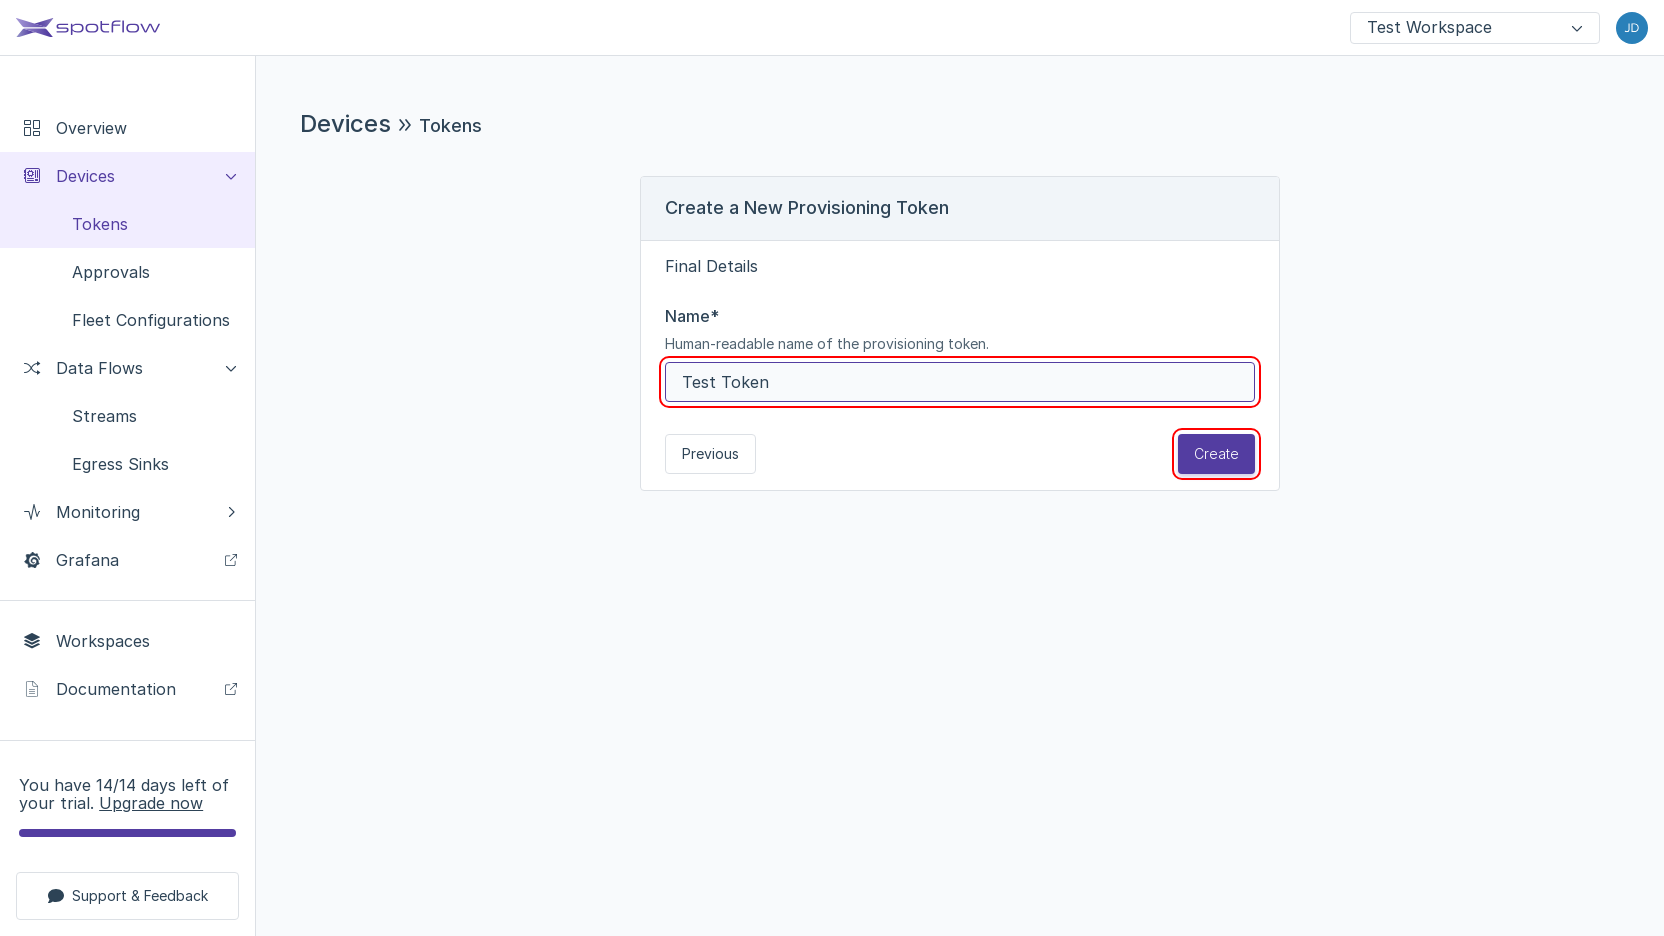
Task: Click the Documentation file icon
Action: pyautogui.click(x=32, y=689)
